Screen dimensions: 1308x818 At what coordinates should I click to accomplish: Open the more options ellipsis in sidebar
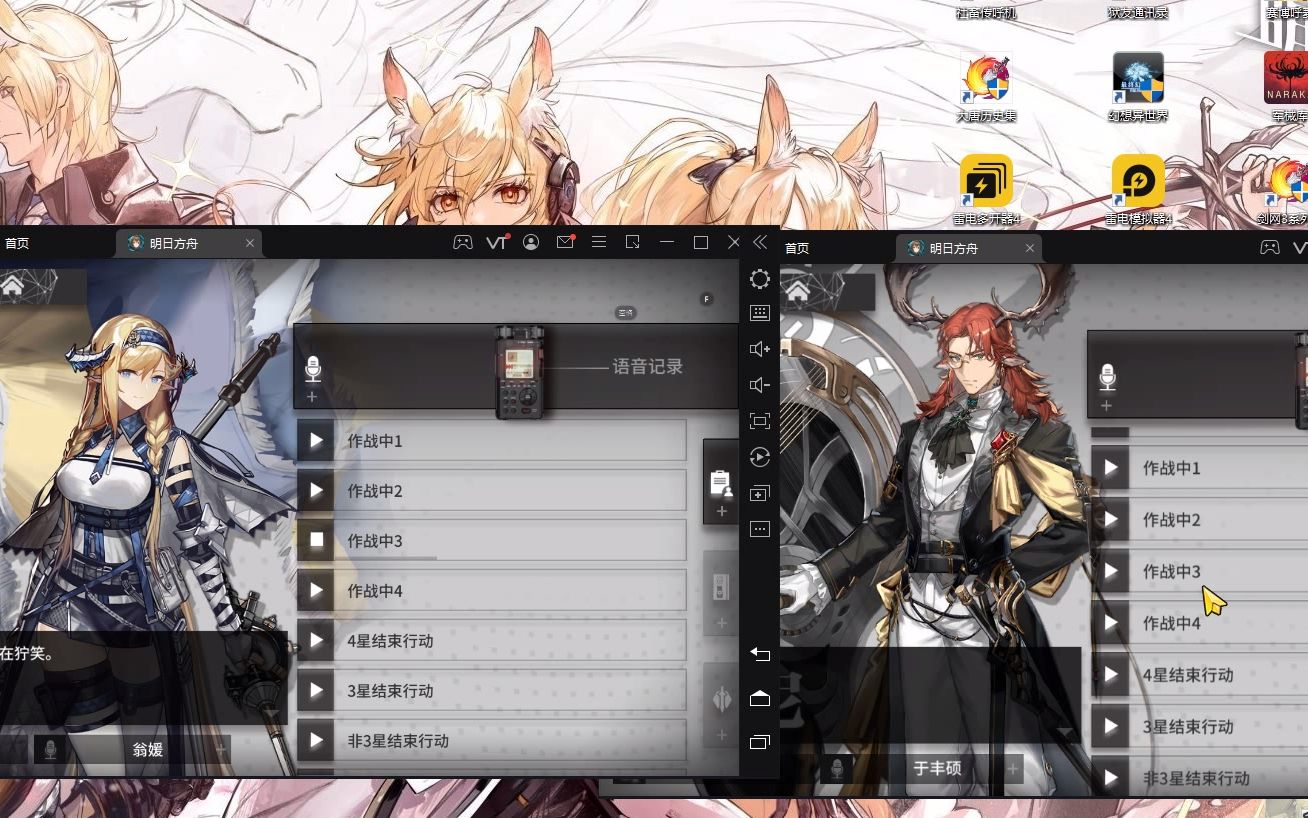760,529
